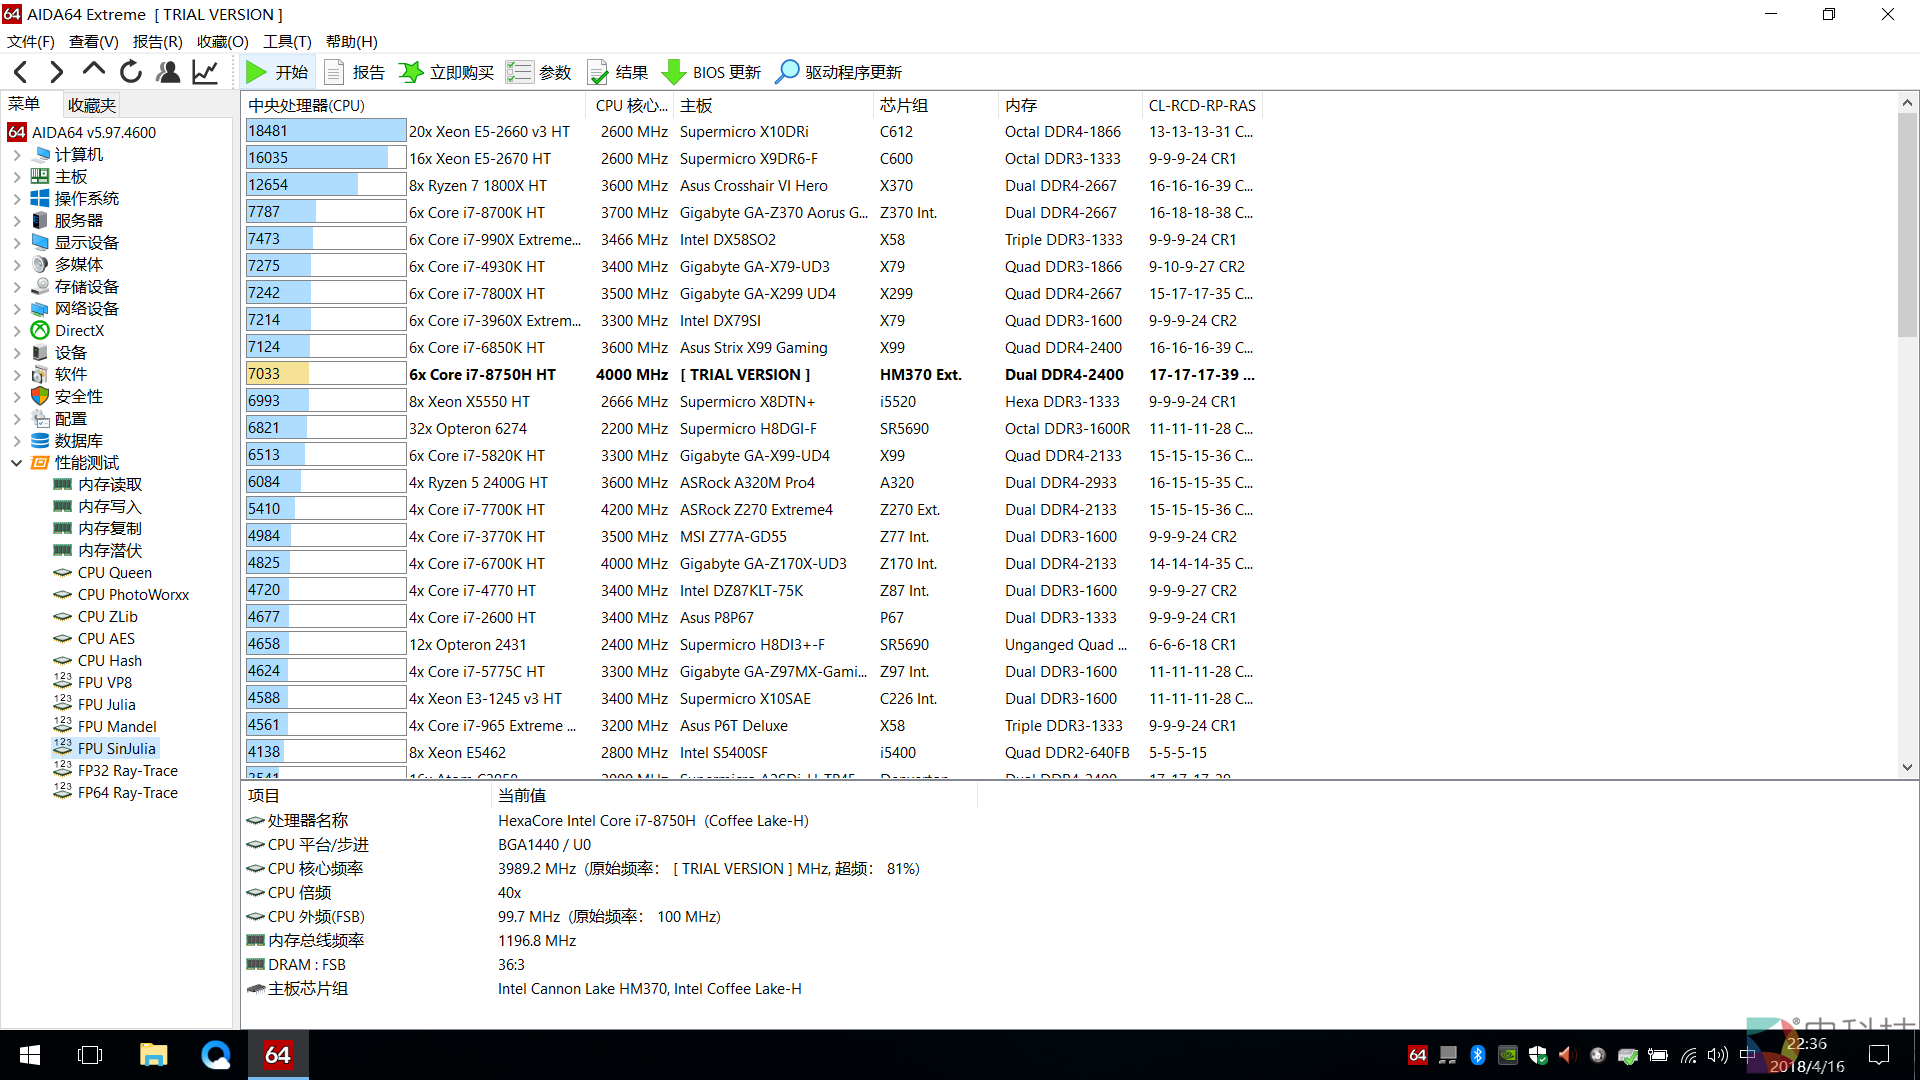Screen dimensions: 1920x1080
Task: Click the navigate Forward arrow icon
Action: [57, 72]
